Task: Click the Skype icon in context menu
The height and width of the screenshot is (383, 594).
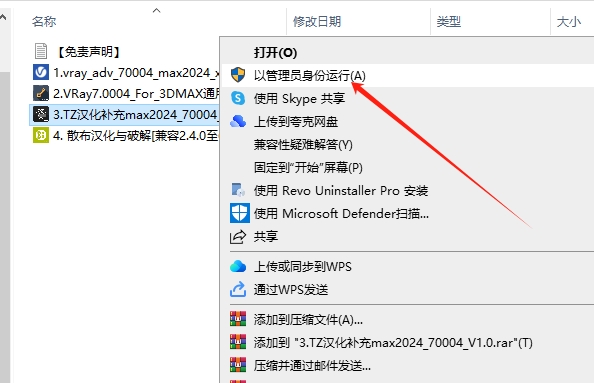Action: [238, 98]
